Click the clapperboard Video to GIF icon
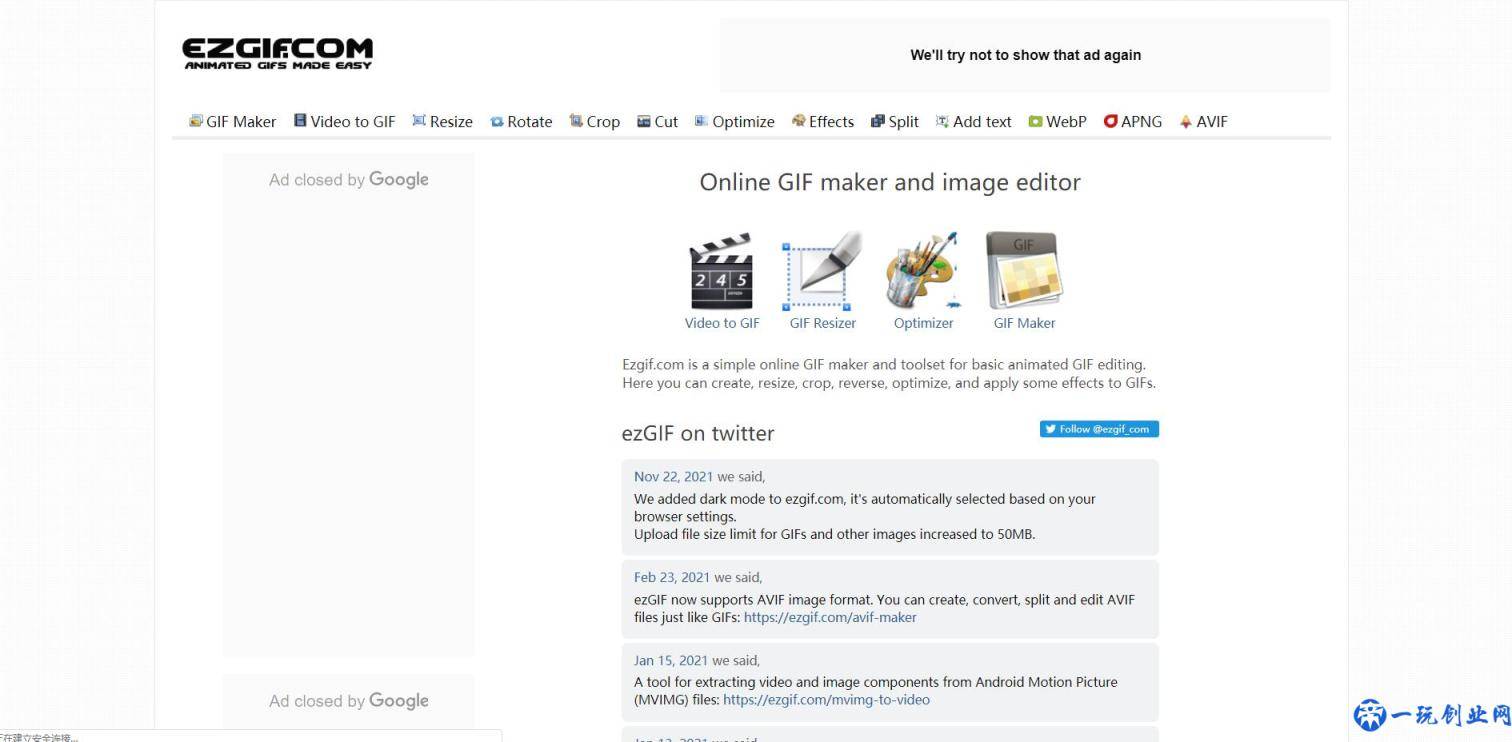1512x742 pixels. [721, 271]
